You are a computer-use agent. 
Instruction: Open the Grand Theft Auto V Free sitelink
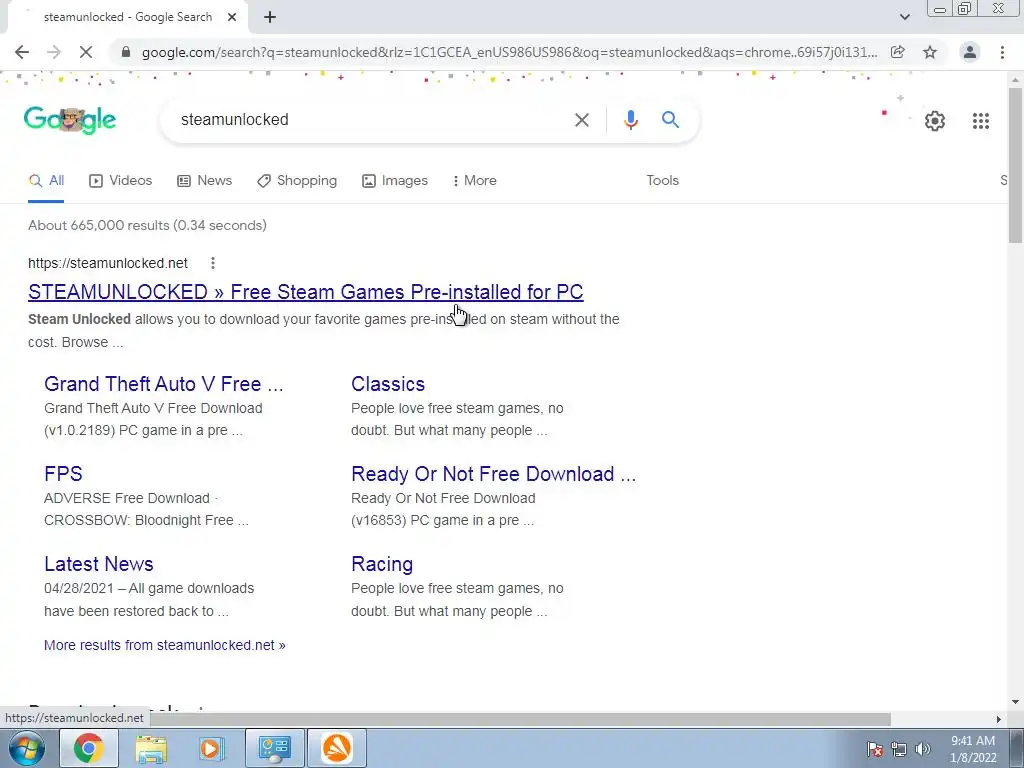[164, 384]
